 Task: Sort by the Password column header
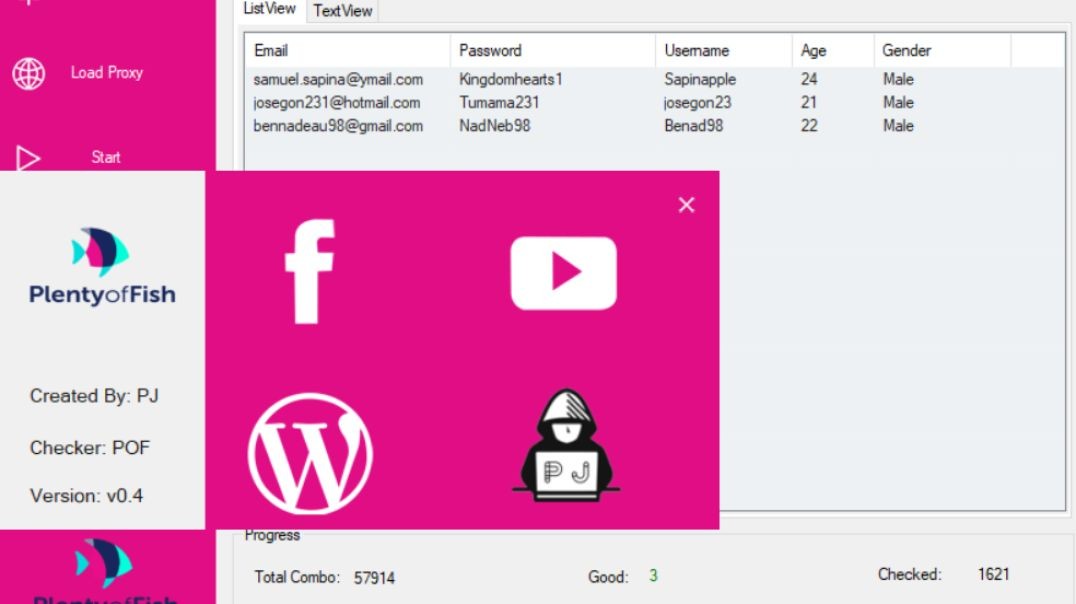pos(552,50)
